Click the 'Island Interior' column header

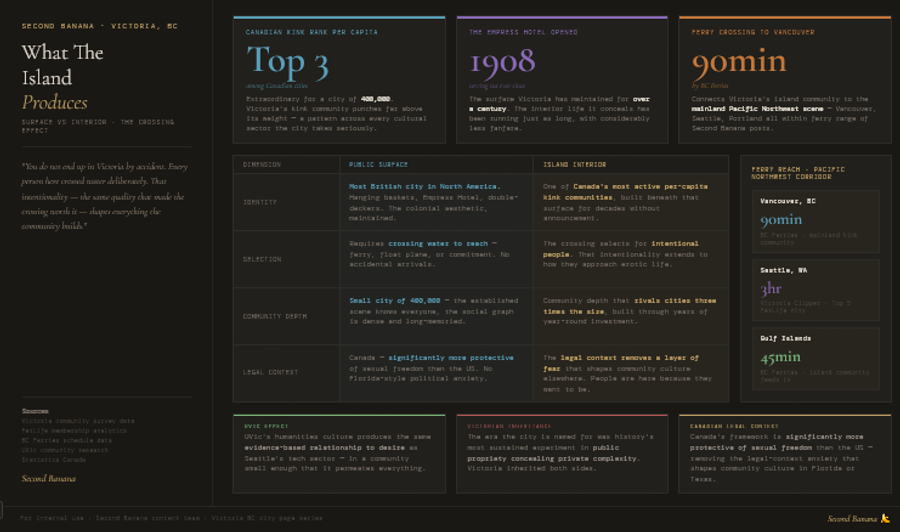574,165
